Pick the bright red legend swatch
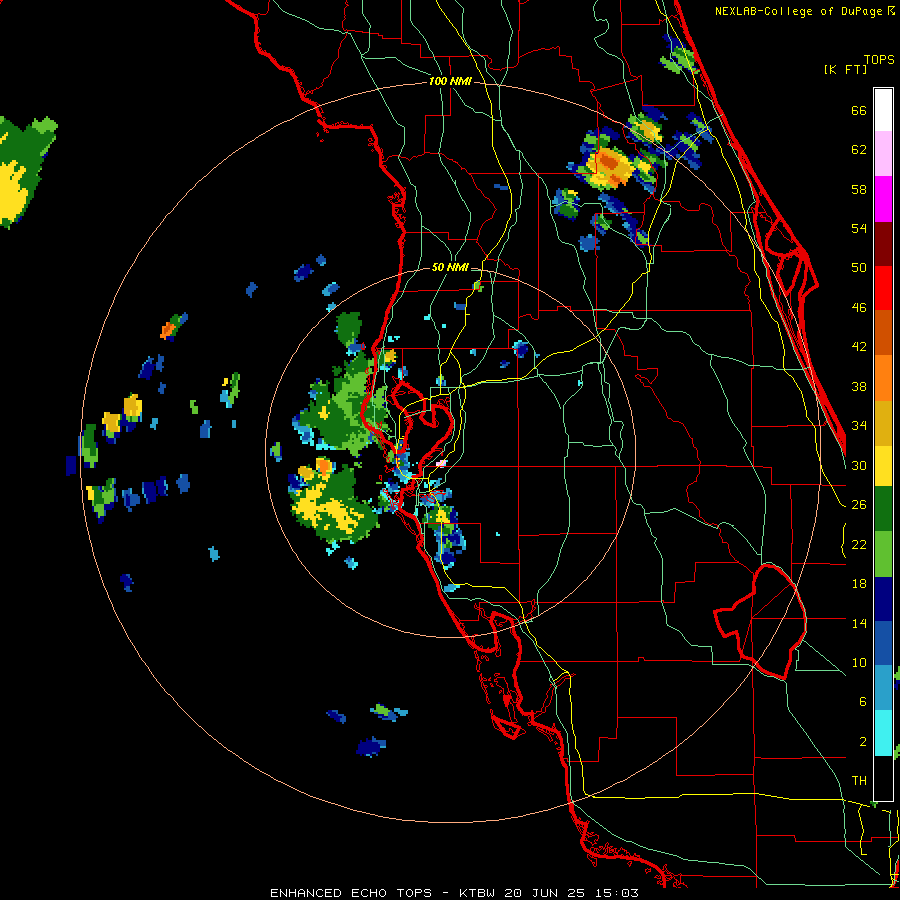Viewport: 900px width, 900px height. coord(883,288)
